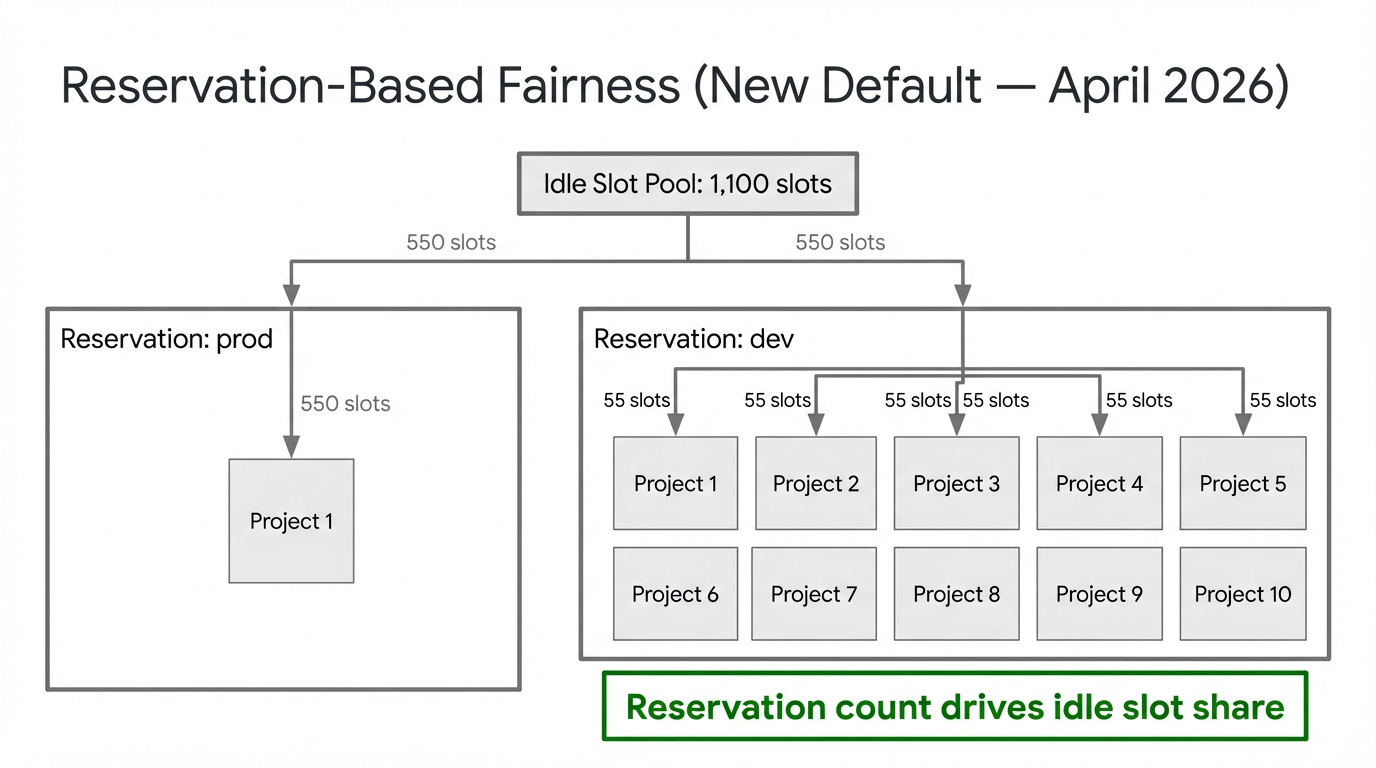Click Project 4 in the dev reservation
This screenshot has width=1376, height=768.
[1098, 483]
